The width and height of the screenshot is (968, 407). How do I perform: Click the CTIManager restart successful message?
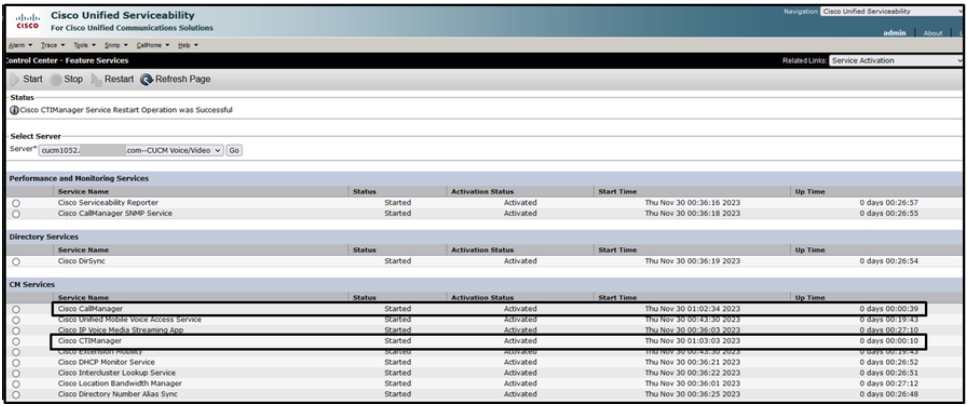point(126,110)
